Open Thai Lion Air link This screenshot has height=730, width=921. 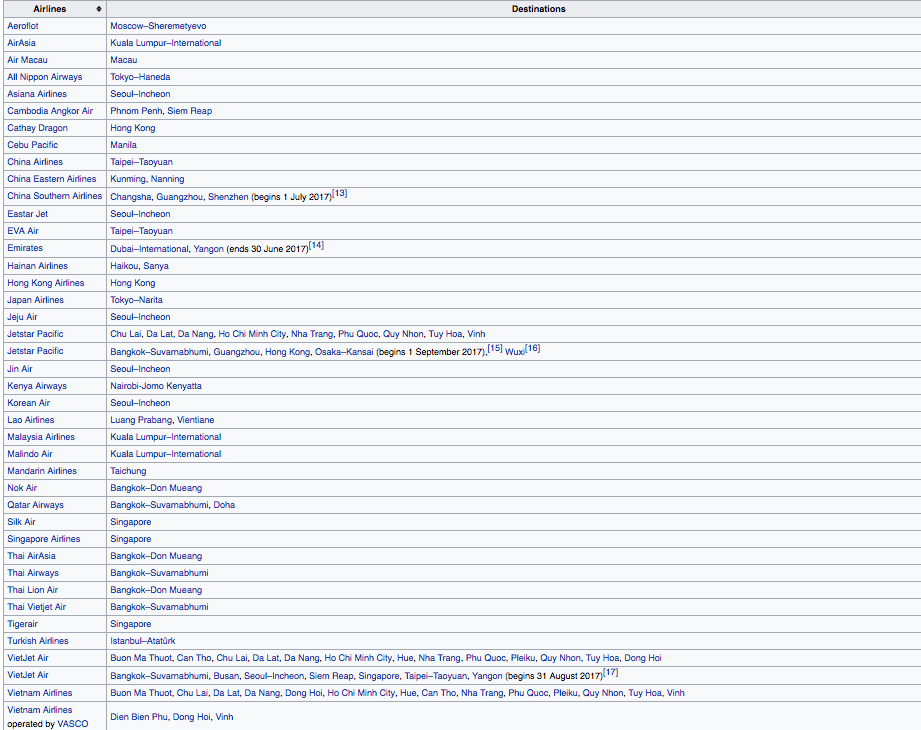[32, 591]
